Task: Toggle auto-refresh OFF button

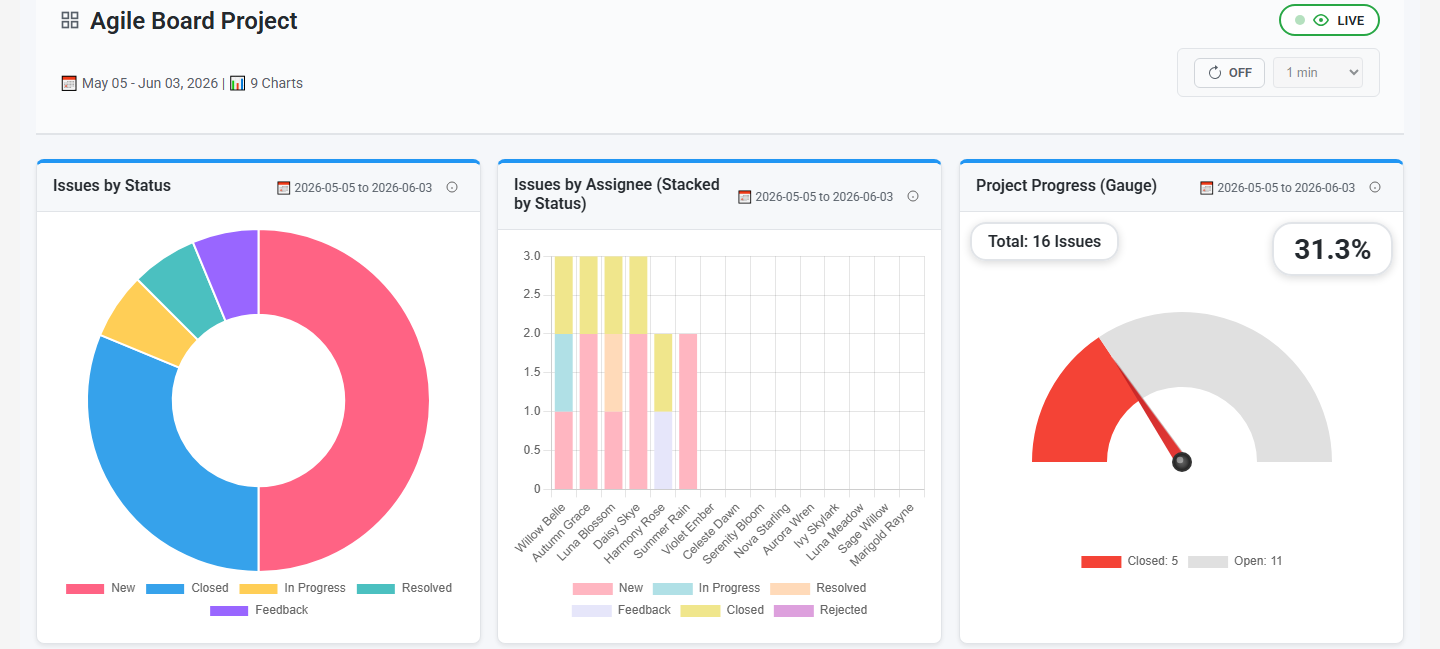Action: [1229, 73]
